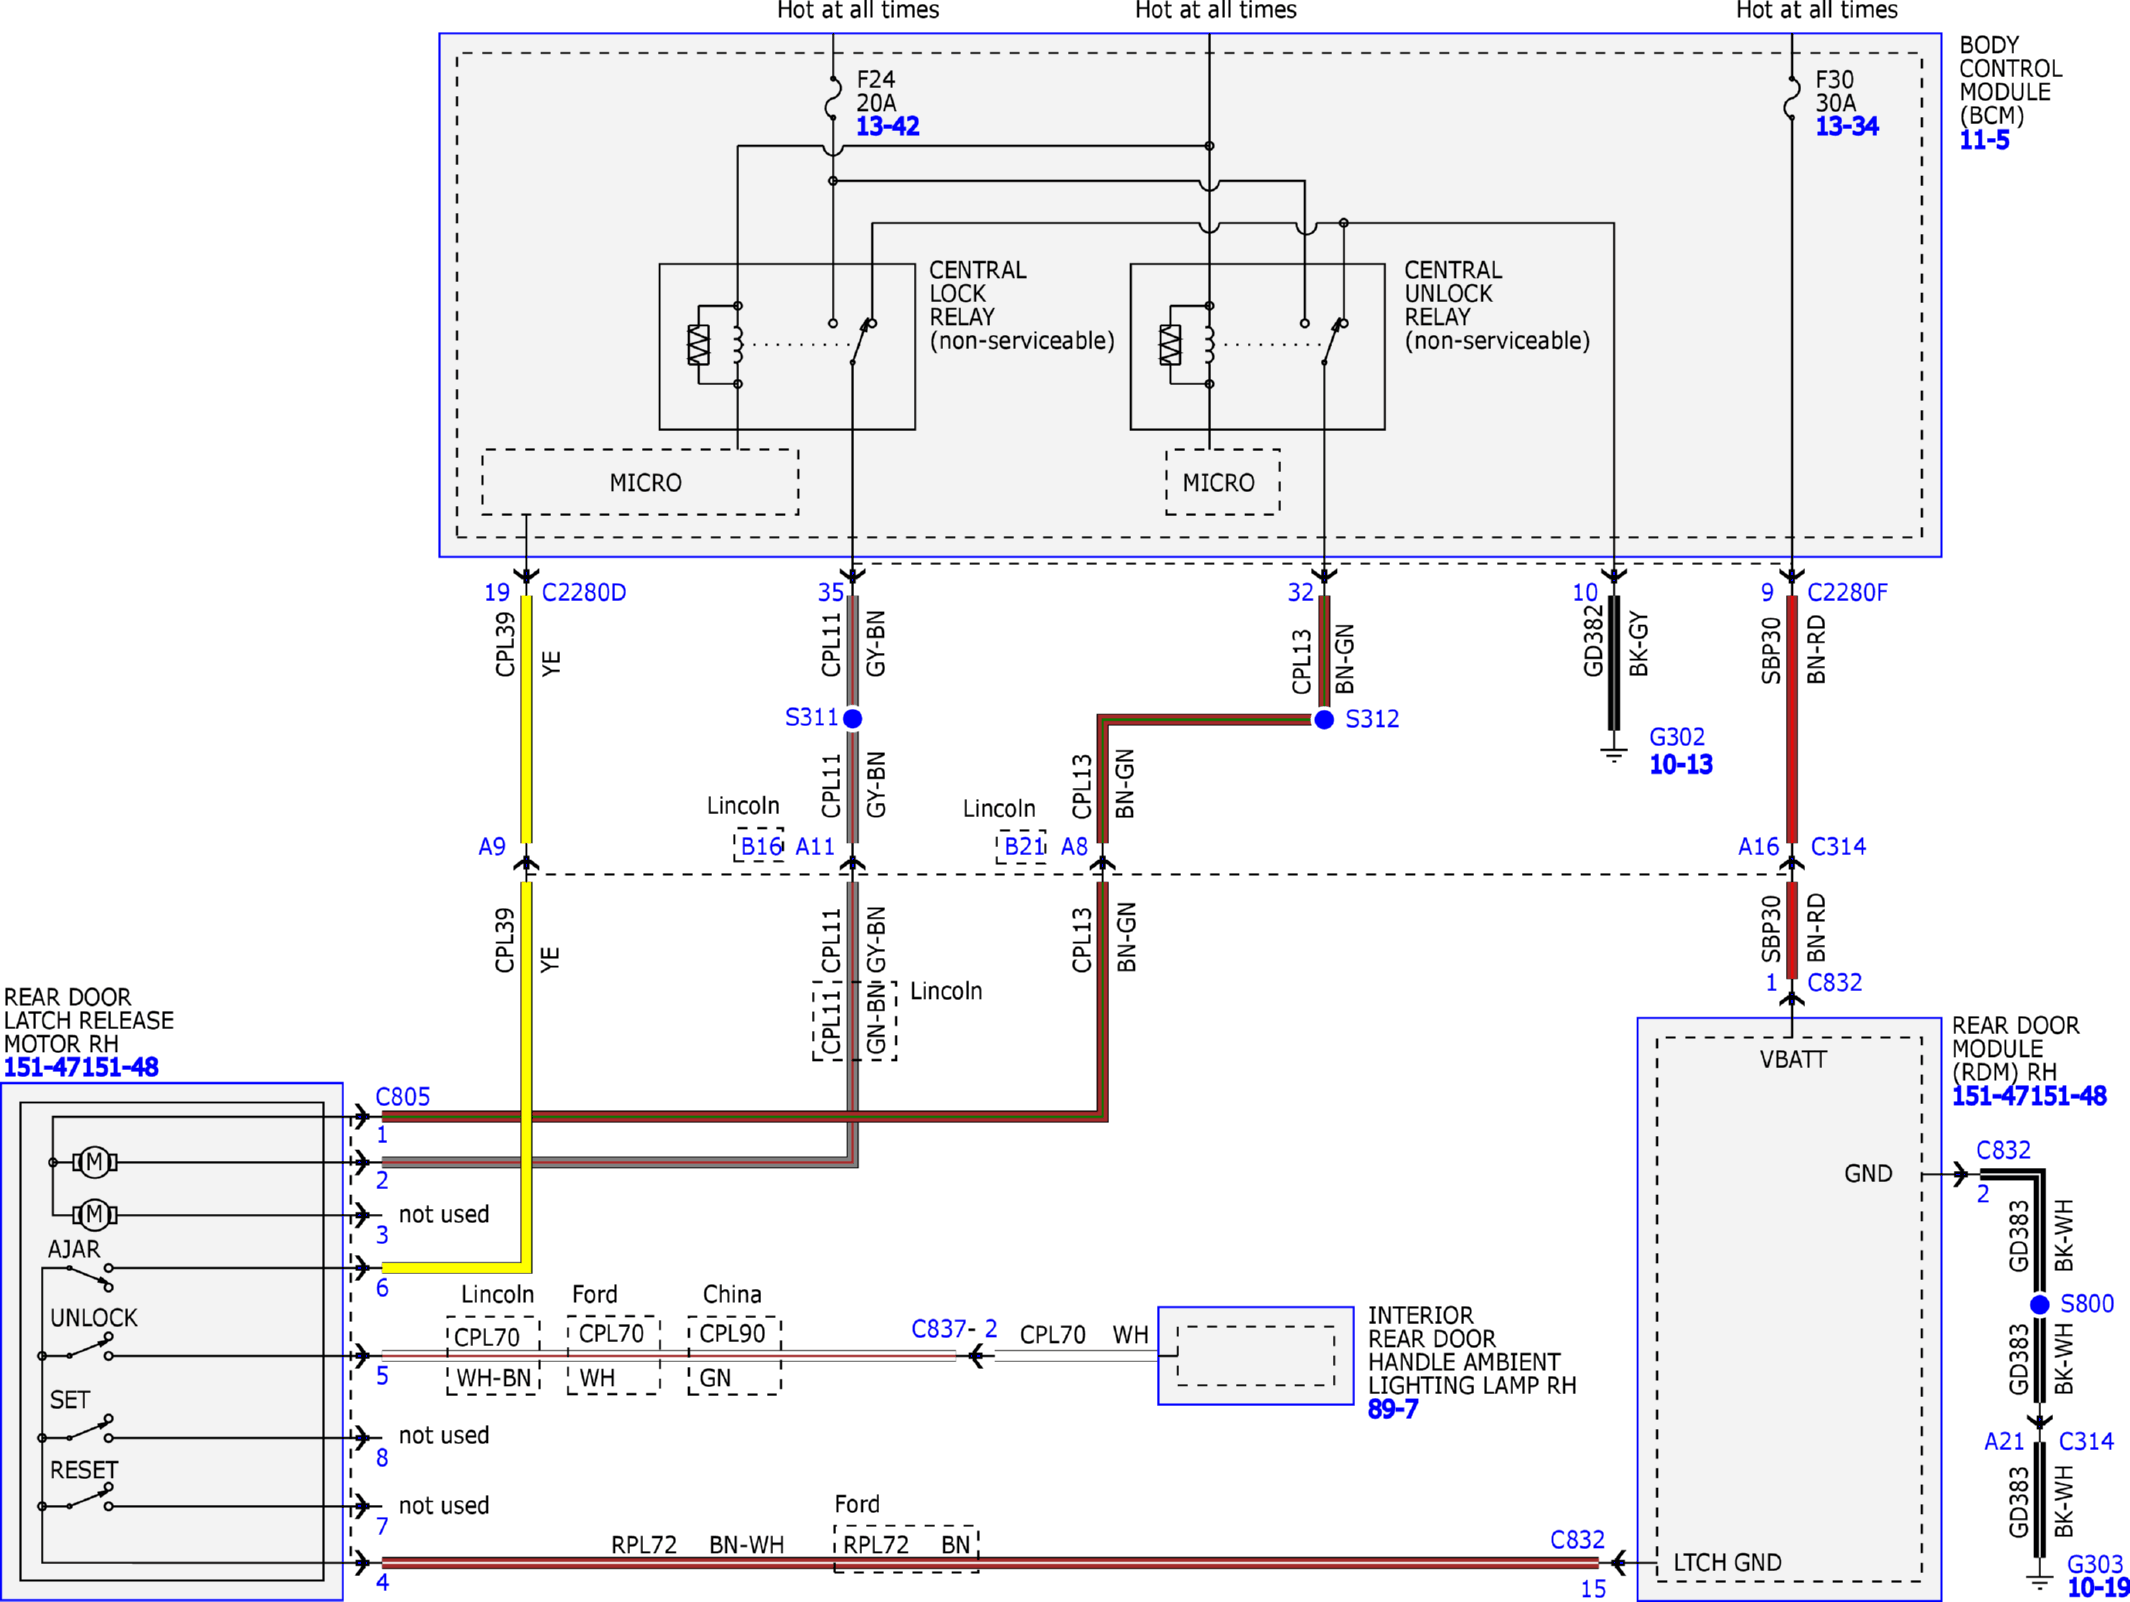Click the G303 ground symbol
Image resolution: width=2130 pixels, height=1602 pixels.
(x=2040, y=1579)
